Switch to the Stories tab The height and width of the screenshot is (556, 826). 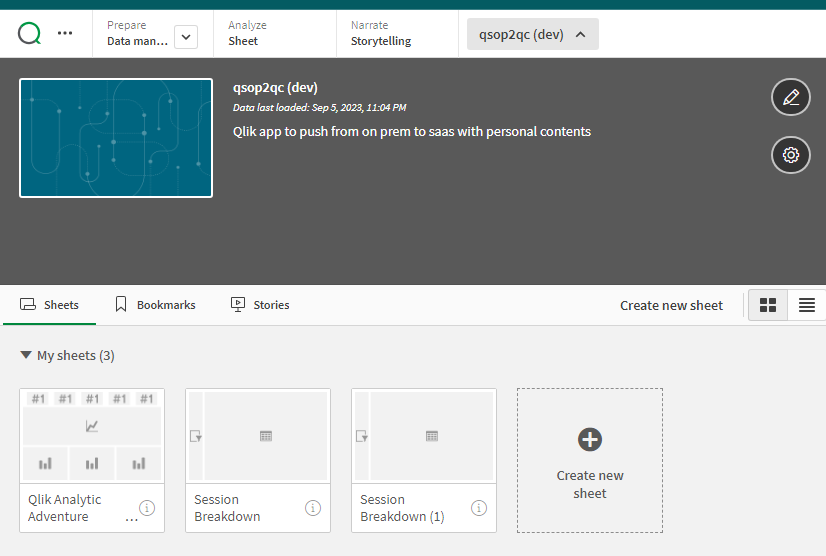coord(260,305)
